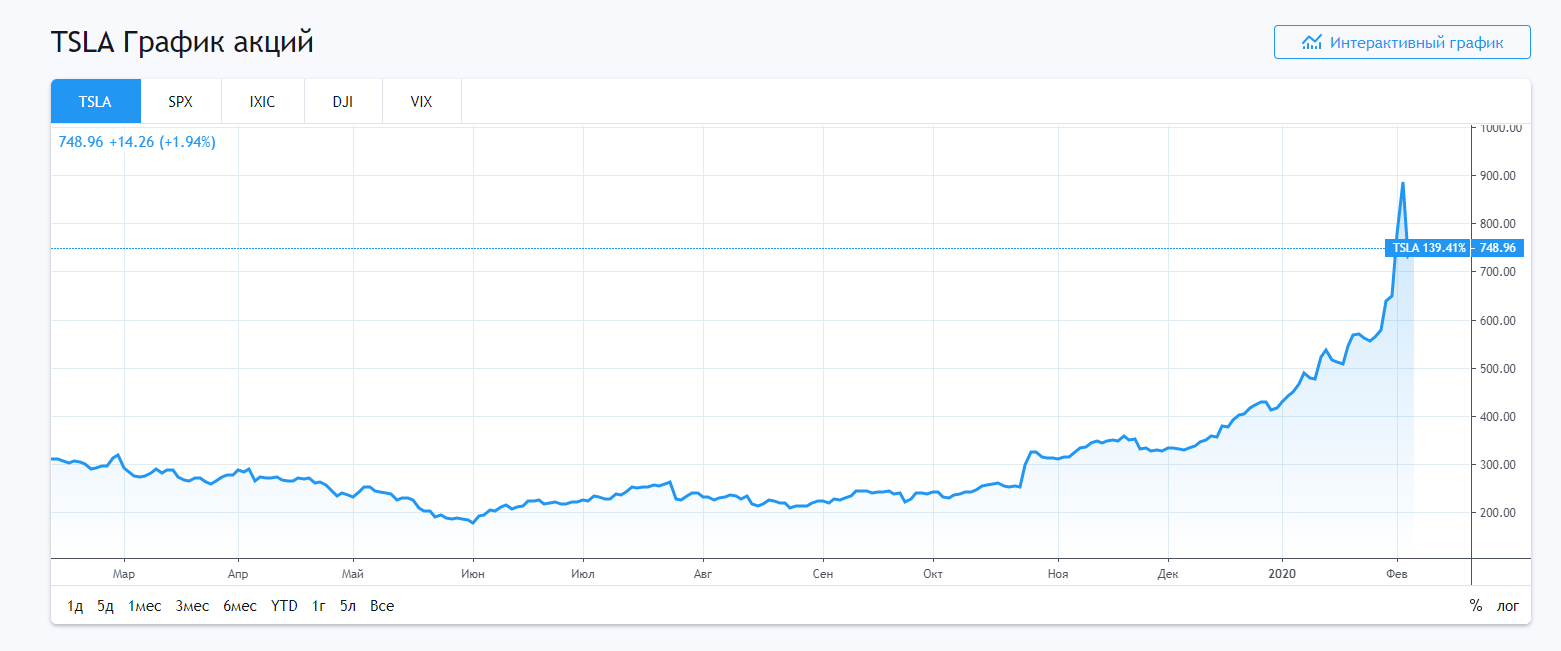Click the Мар month label on time axis
The image size is (1561, 651).
coord(124,574)
